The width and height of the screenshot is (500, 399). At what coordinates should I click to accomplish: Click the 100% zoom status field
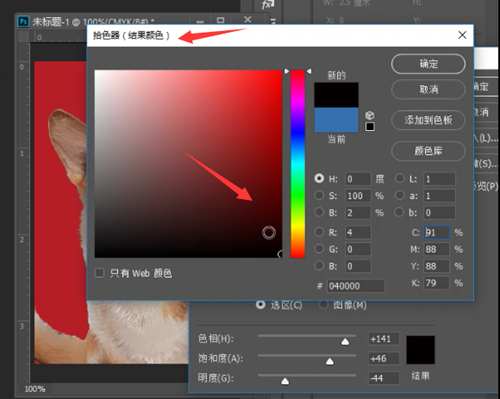(35, 389)
